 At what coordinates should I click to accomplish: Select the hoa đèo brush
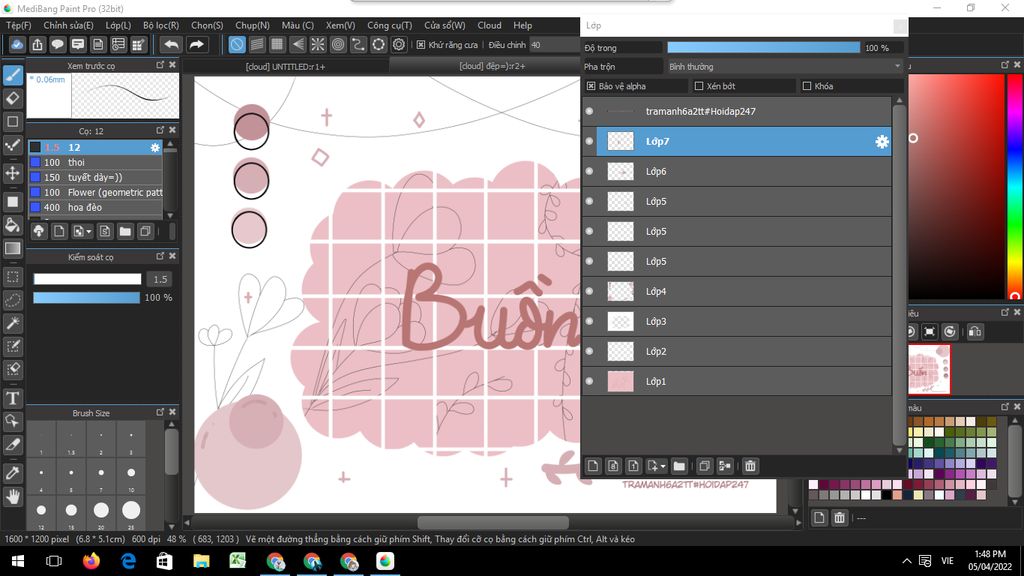95,207
